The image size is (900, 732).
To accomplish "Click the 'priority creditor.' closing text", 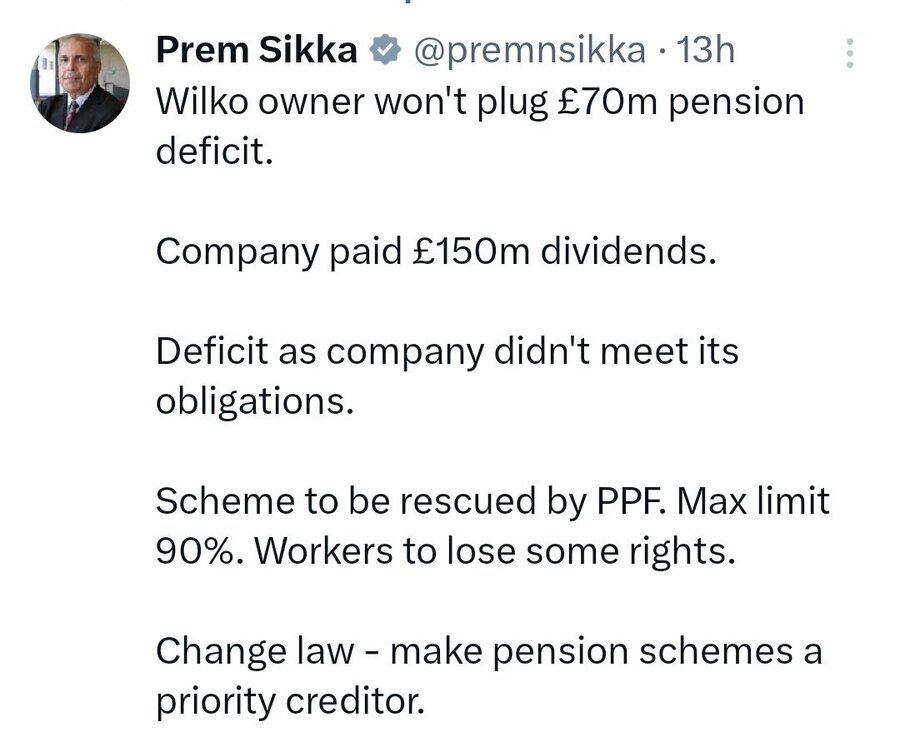I will 290,702.
